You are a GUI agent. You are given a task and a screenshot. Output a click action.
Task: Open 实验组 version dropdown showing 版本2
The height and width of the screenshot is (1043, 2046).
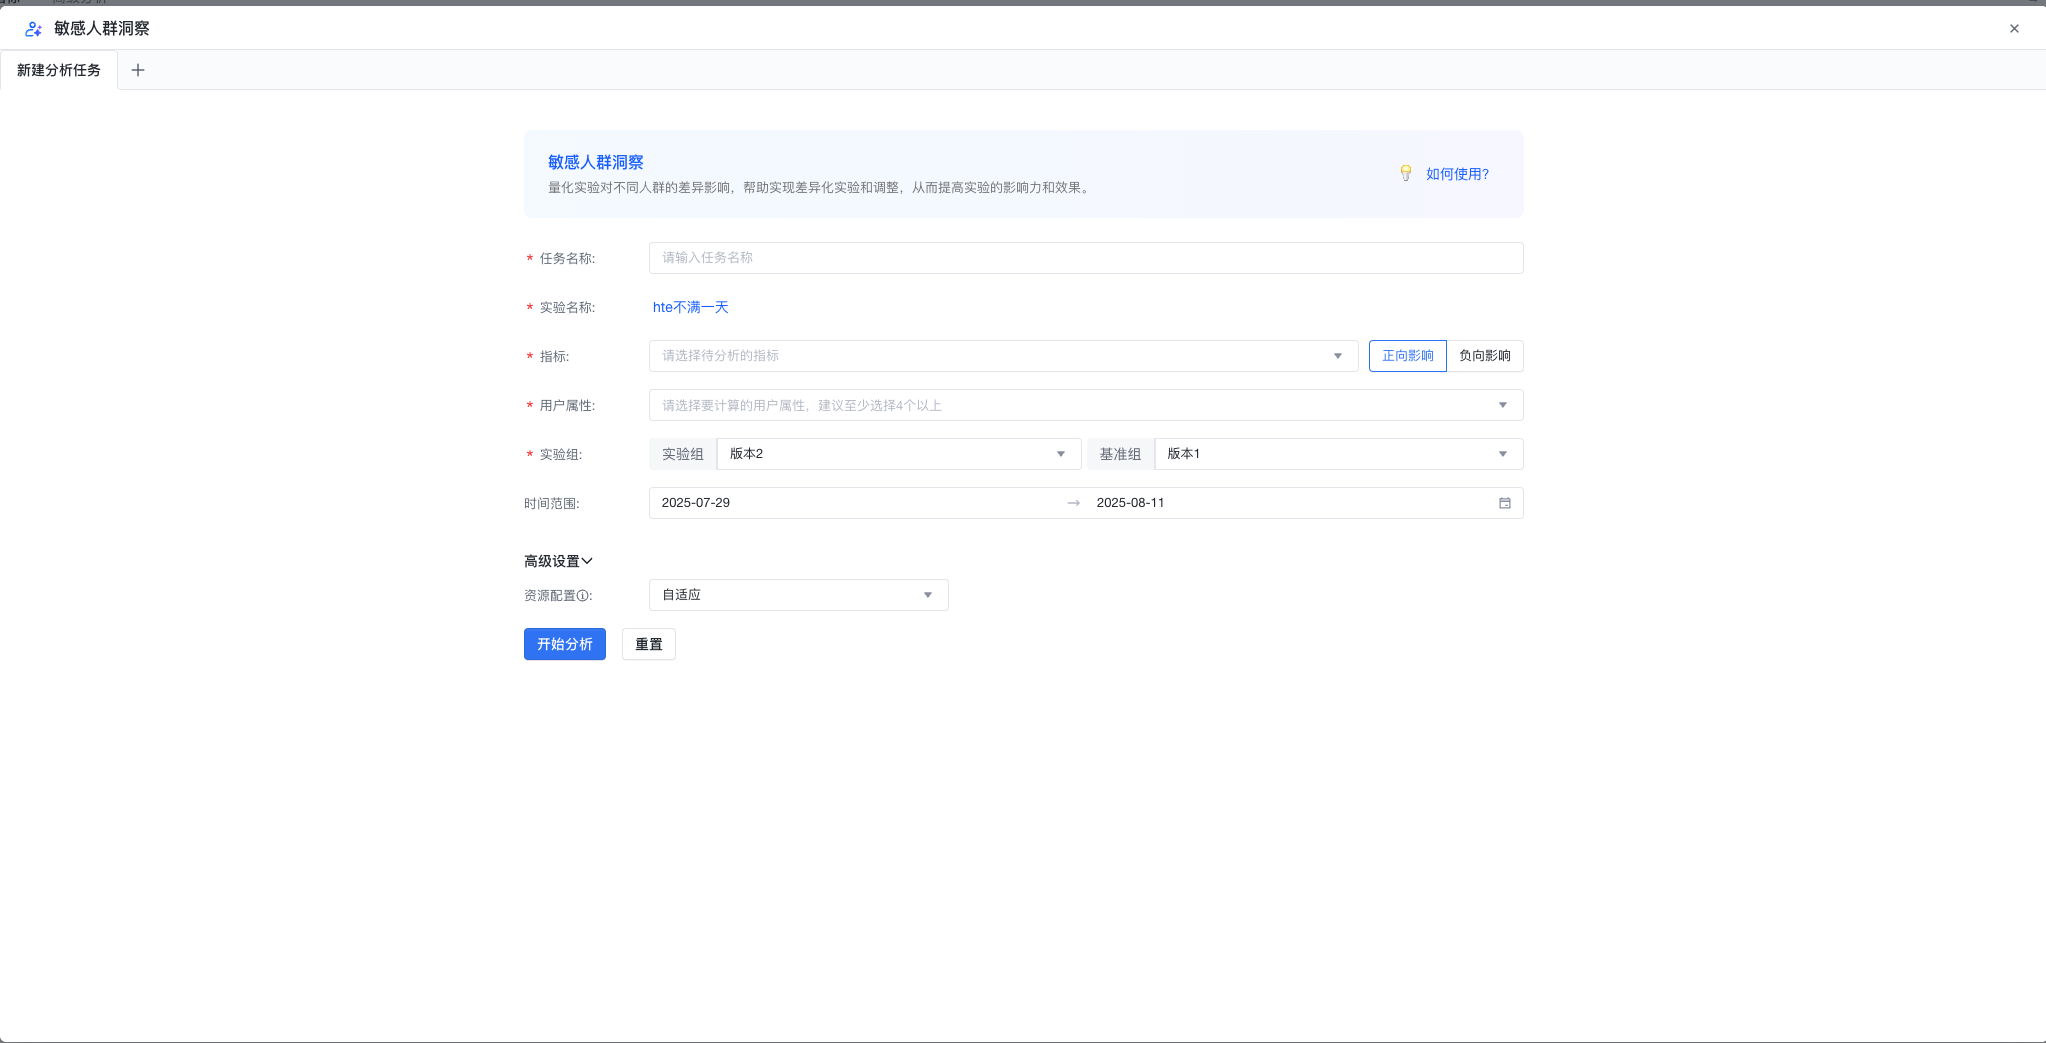tap(898, 454)
